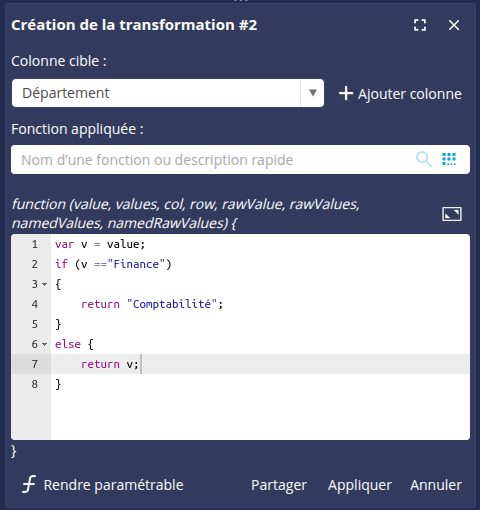The height and width of the screenshot is (510, 480).
Task: Click the function icon of Rendre paramétrable
Action: [29, 484]
